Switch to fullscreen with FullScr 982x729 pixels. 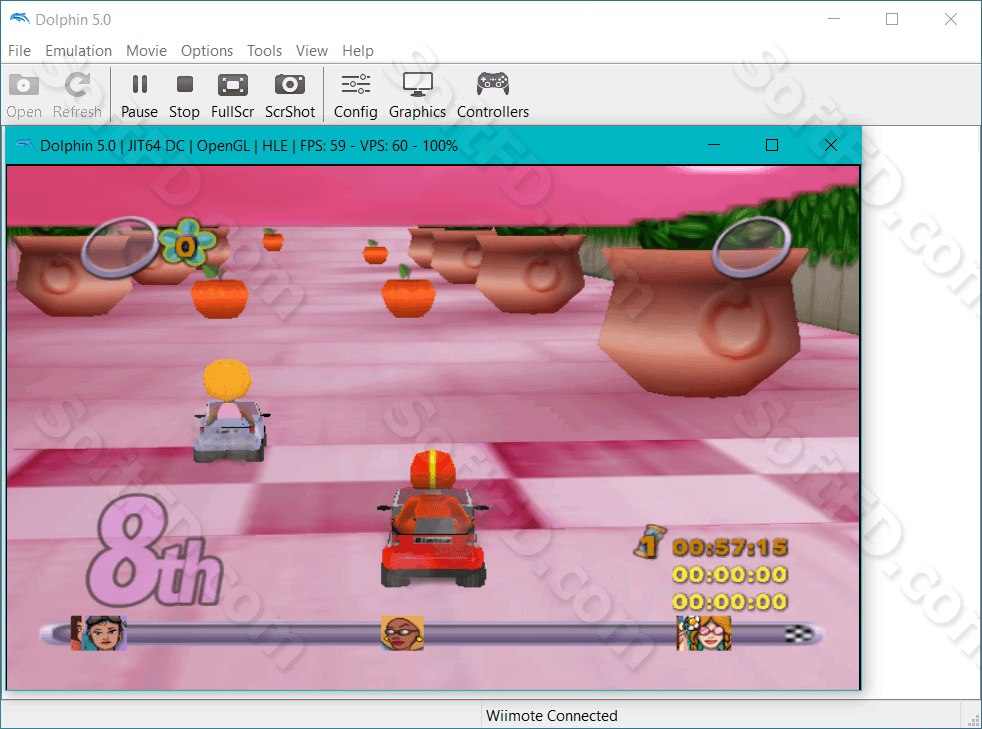pyautogui.click(x=232, y=95)
